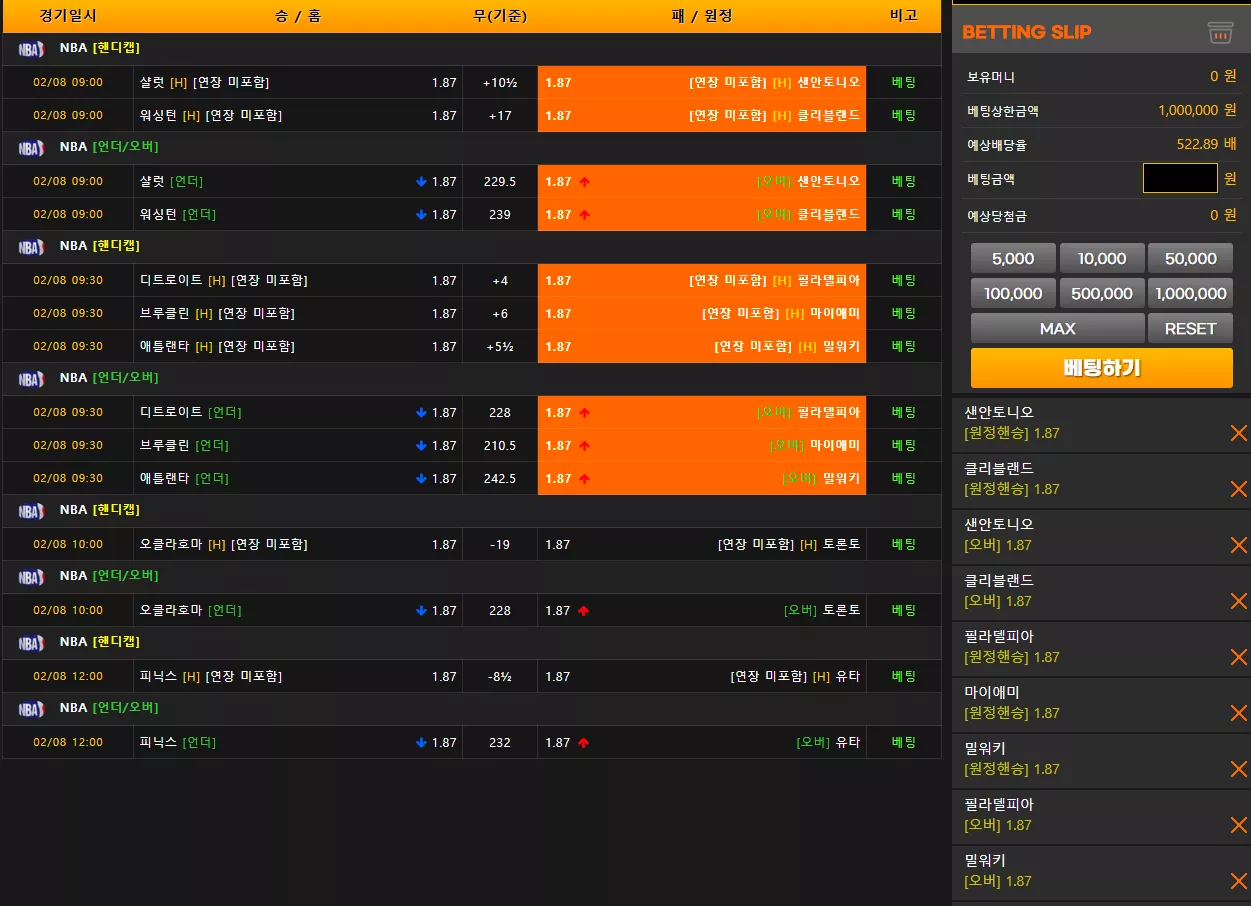1251x906 pixels.
Task: Select 피닉스 [언더] 232
Action: 298,743
